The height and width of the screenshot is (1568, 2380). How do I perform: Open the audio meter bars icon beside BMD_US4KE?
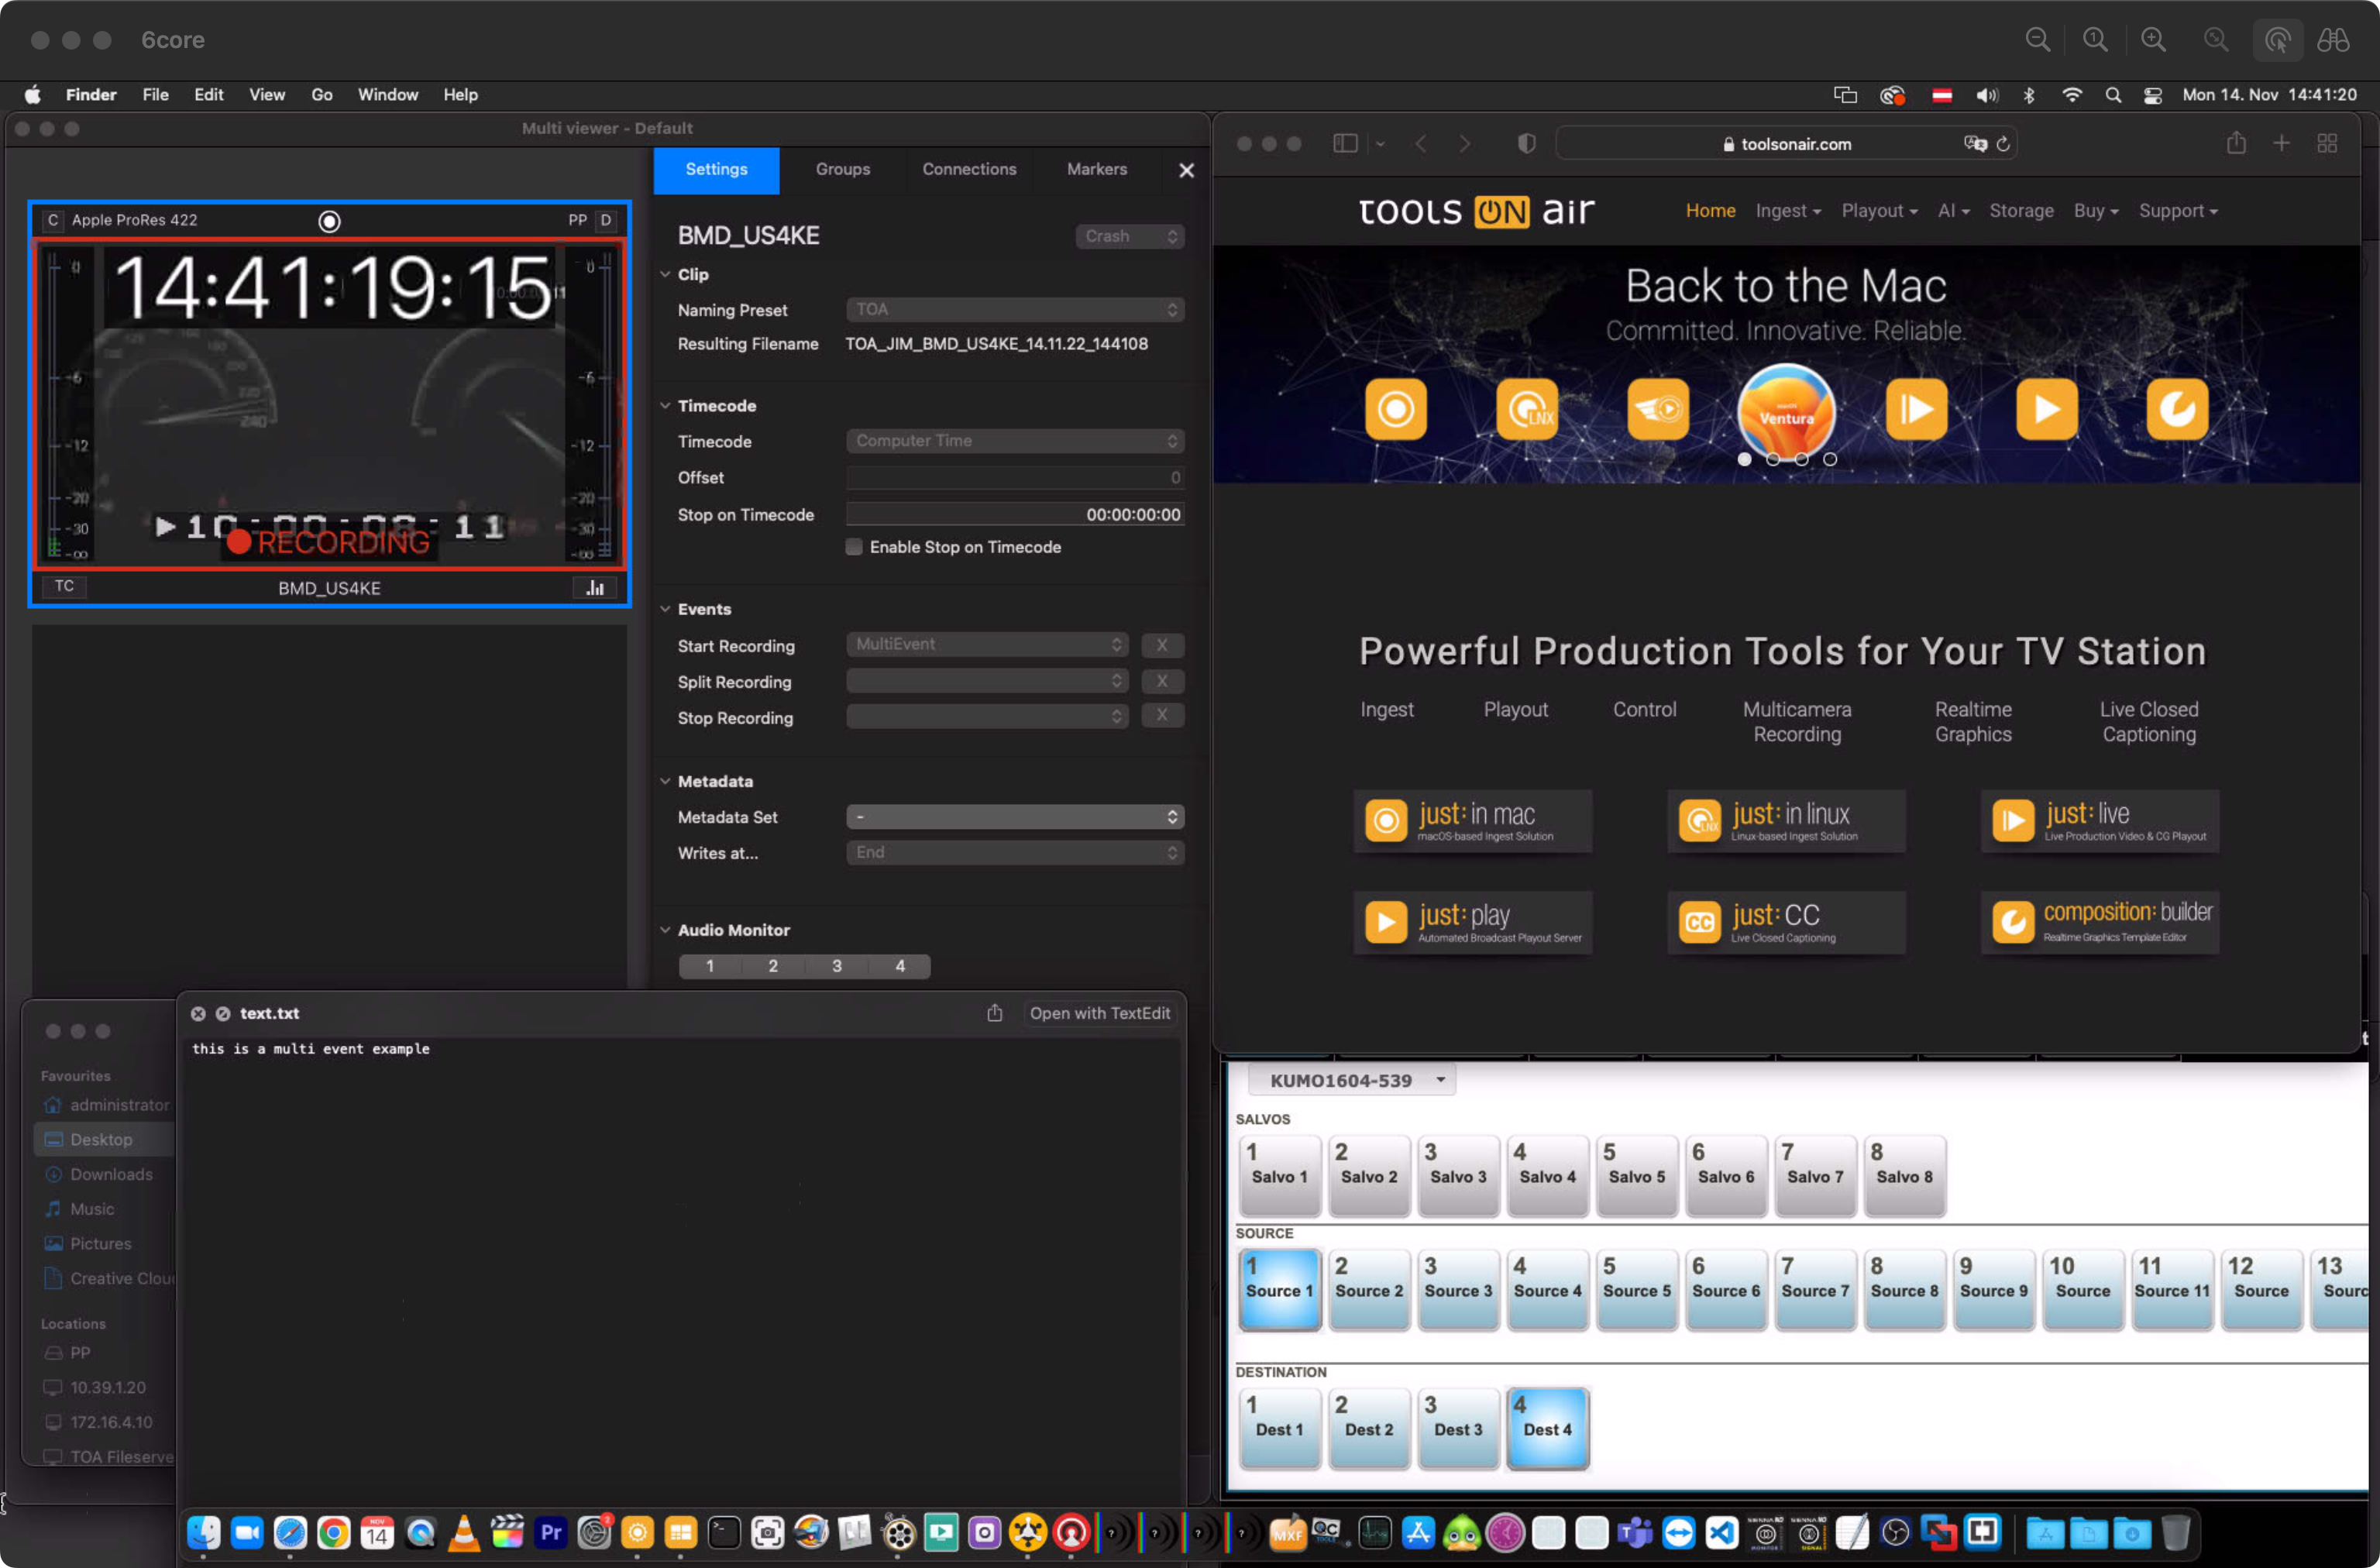click(x=595, y=587)
